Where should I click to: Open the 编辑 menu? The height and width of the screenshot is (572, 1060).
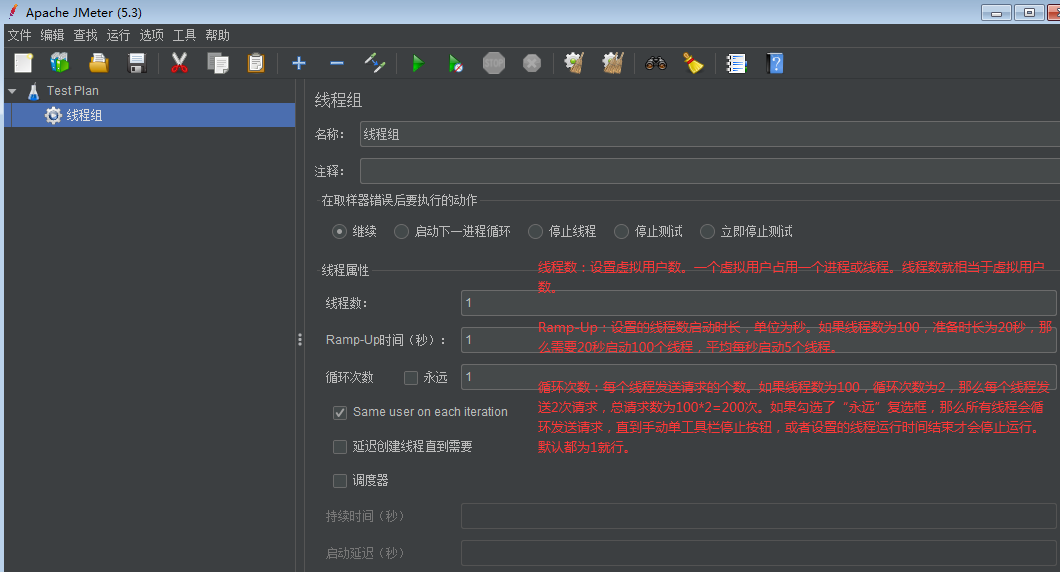click(52, 35)
